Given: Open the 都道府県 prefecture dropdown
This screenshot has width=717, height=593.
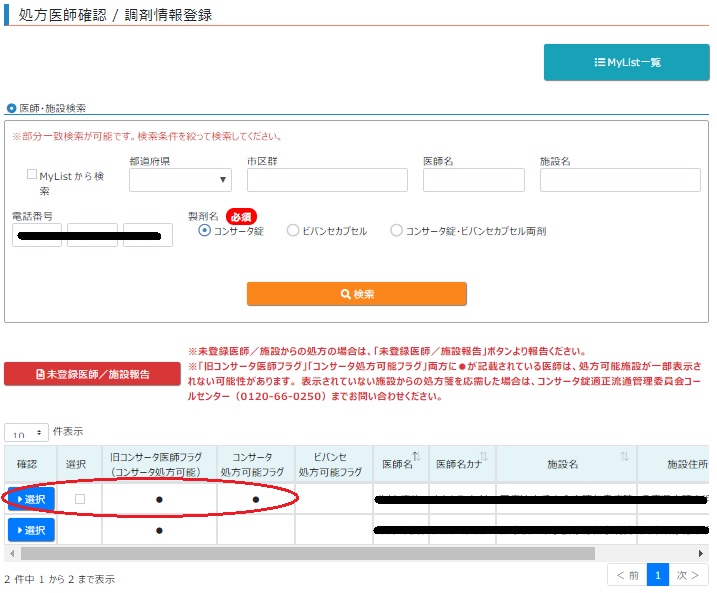Looking at the screenshot, I should 180,180.
